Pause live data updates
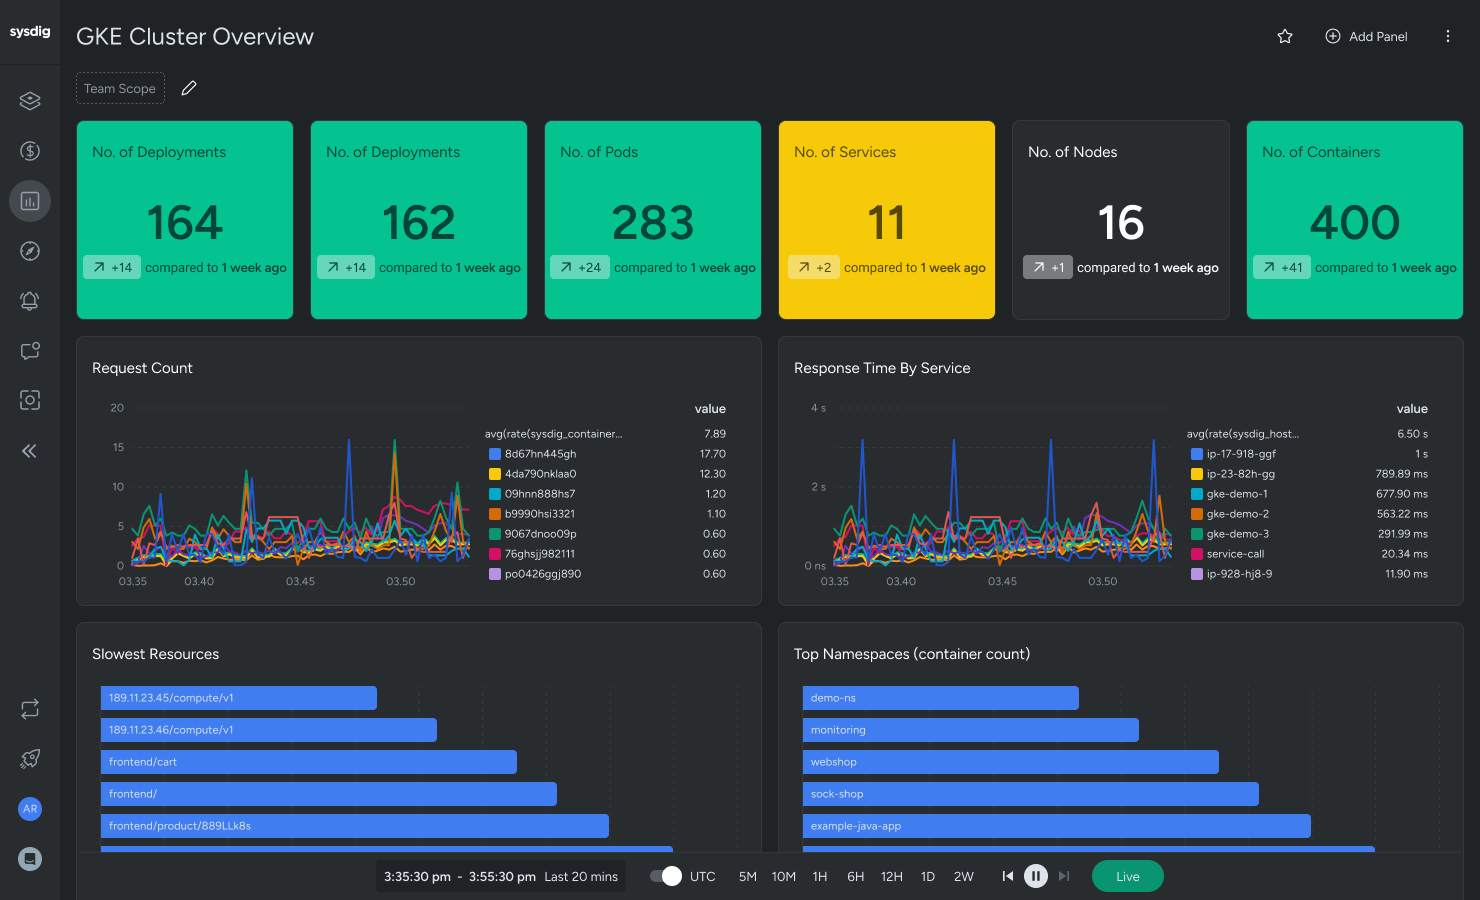The width and height of the screenshot is (1480, 900). point(1036,876)
